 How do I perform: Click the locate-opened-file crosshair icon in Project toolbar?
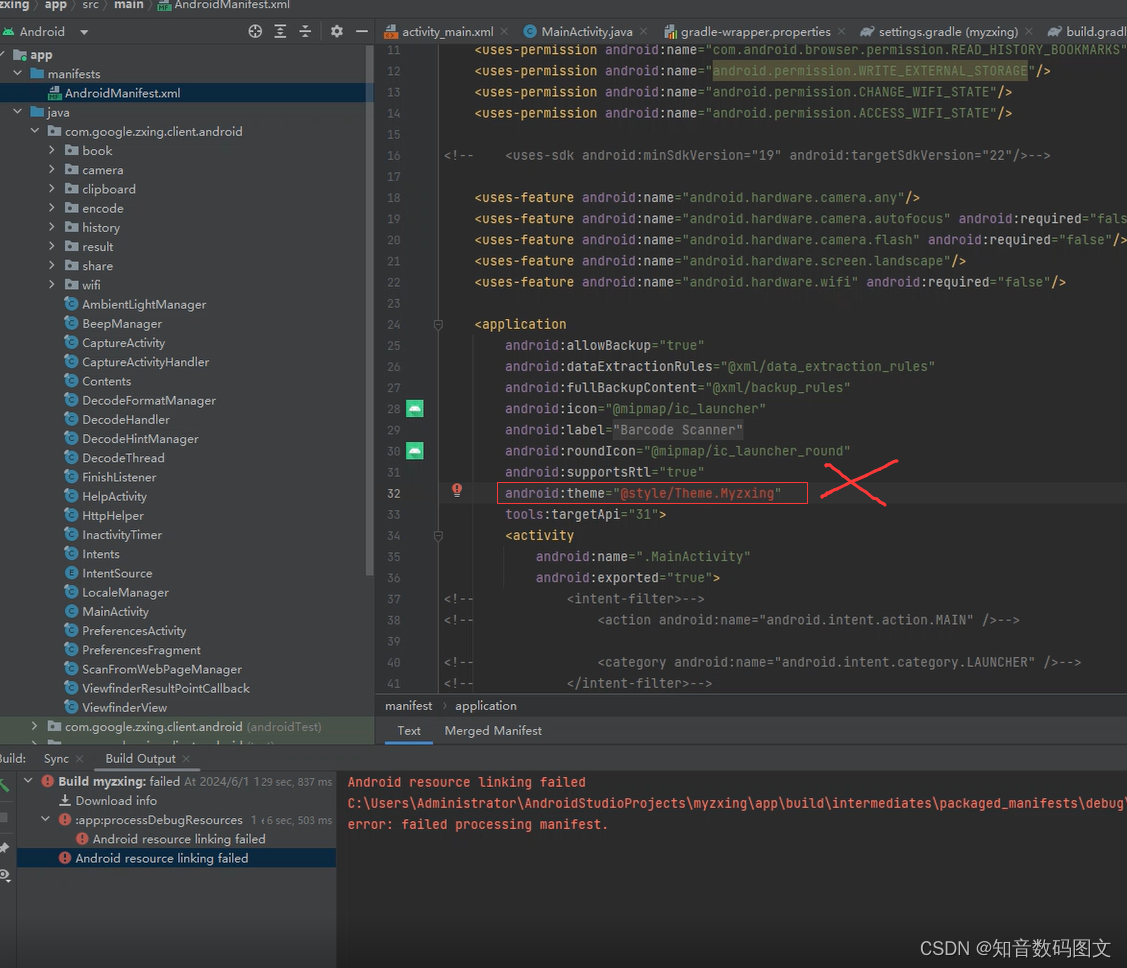pyautogui.click(x=254, y=31)
